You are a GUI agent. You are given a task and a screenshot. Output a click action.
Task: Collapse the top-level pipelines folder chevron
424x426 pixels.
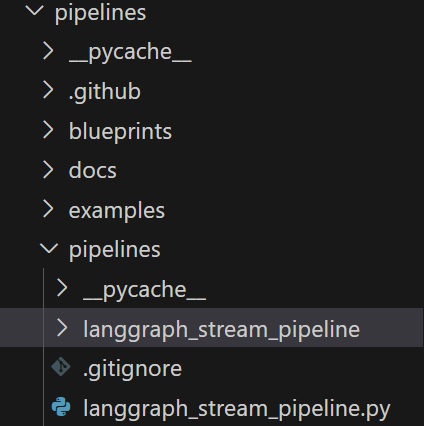tap(34, 11)
